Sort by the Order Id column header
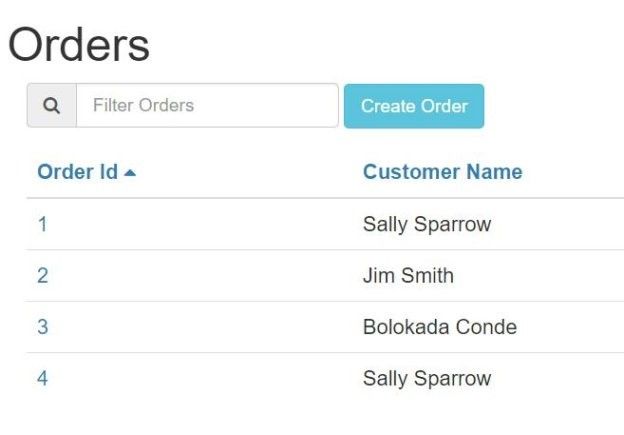 pos(78,172)
